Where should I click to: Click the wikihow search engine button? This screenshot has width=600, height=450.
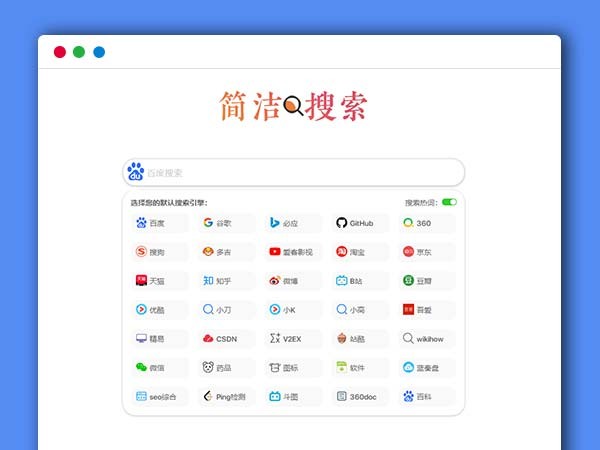click(427, 339)
